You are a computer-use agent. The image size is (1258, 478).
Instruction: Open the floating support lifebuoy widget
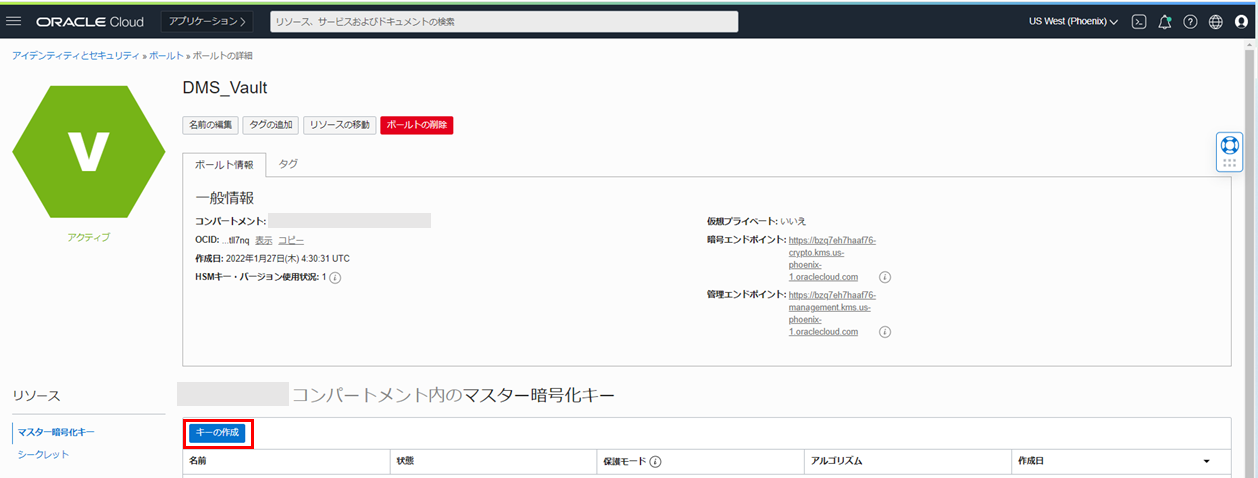pos(1230,145)
